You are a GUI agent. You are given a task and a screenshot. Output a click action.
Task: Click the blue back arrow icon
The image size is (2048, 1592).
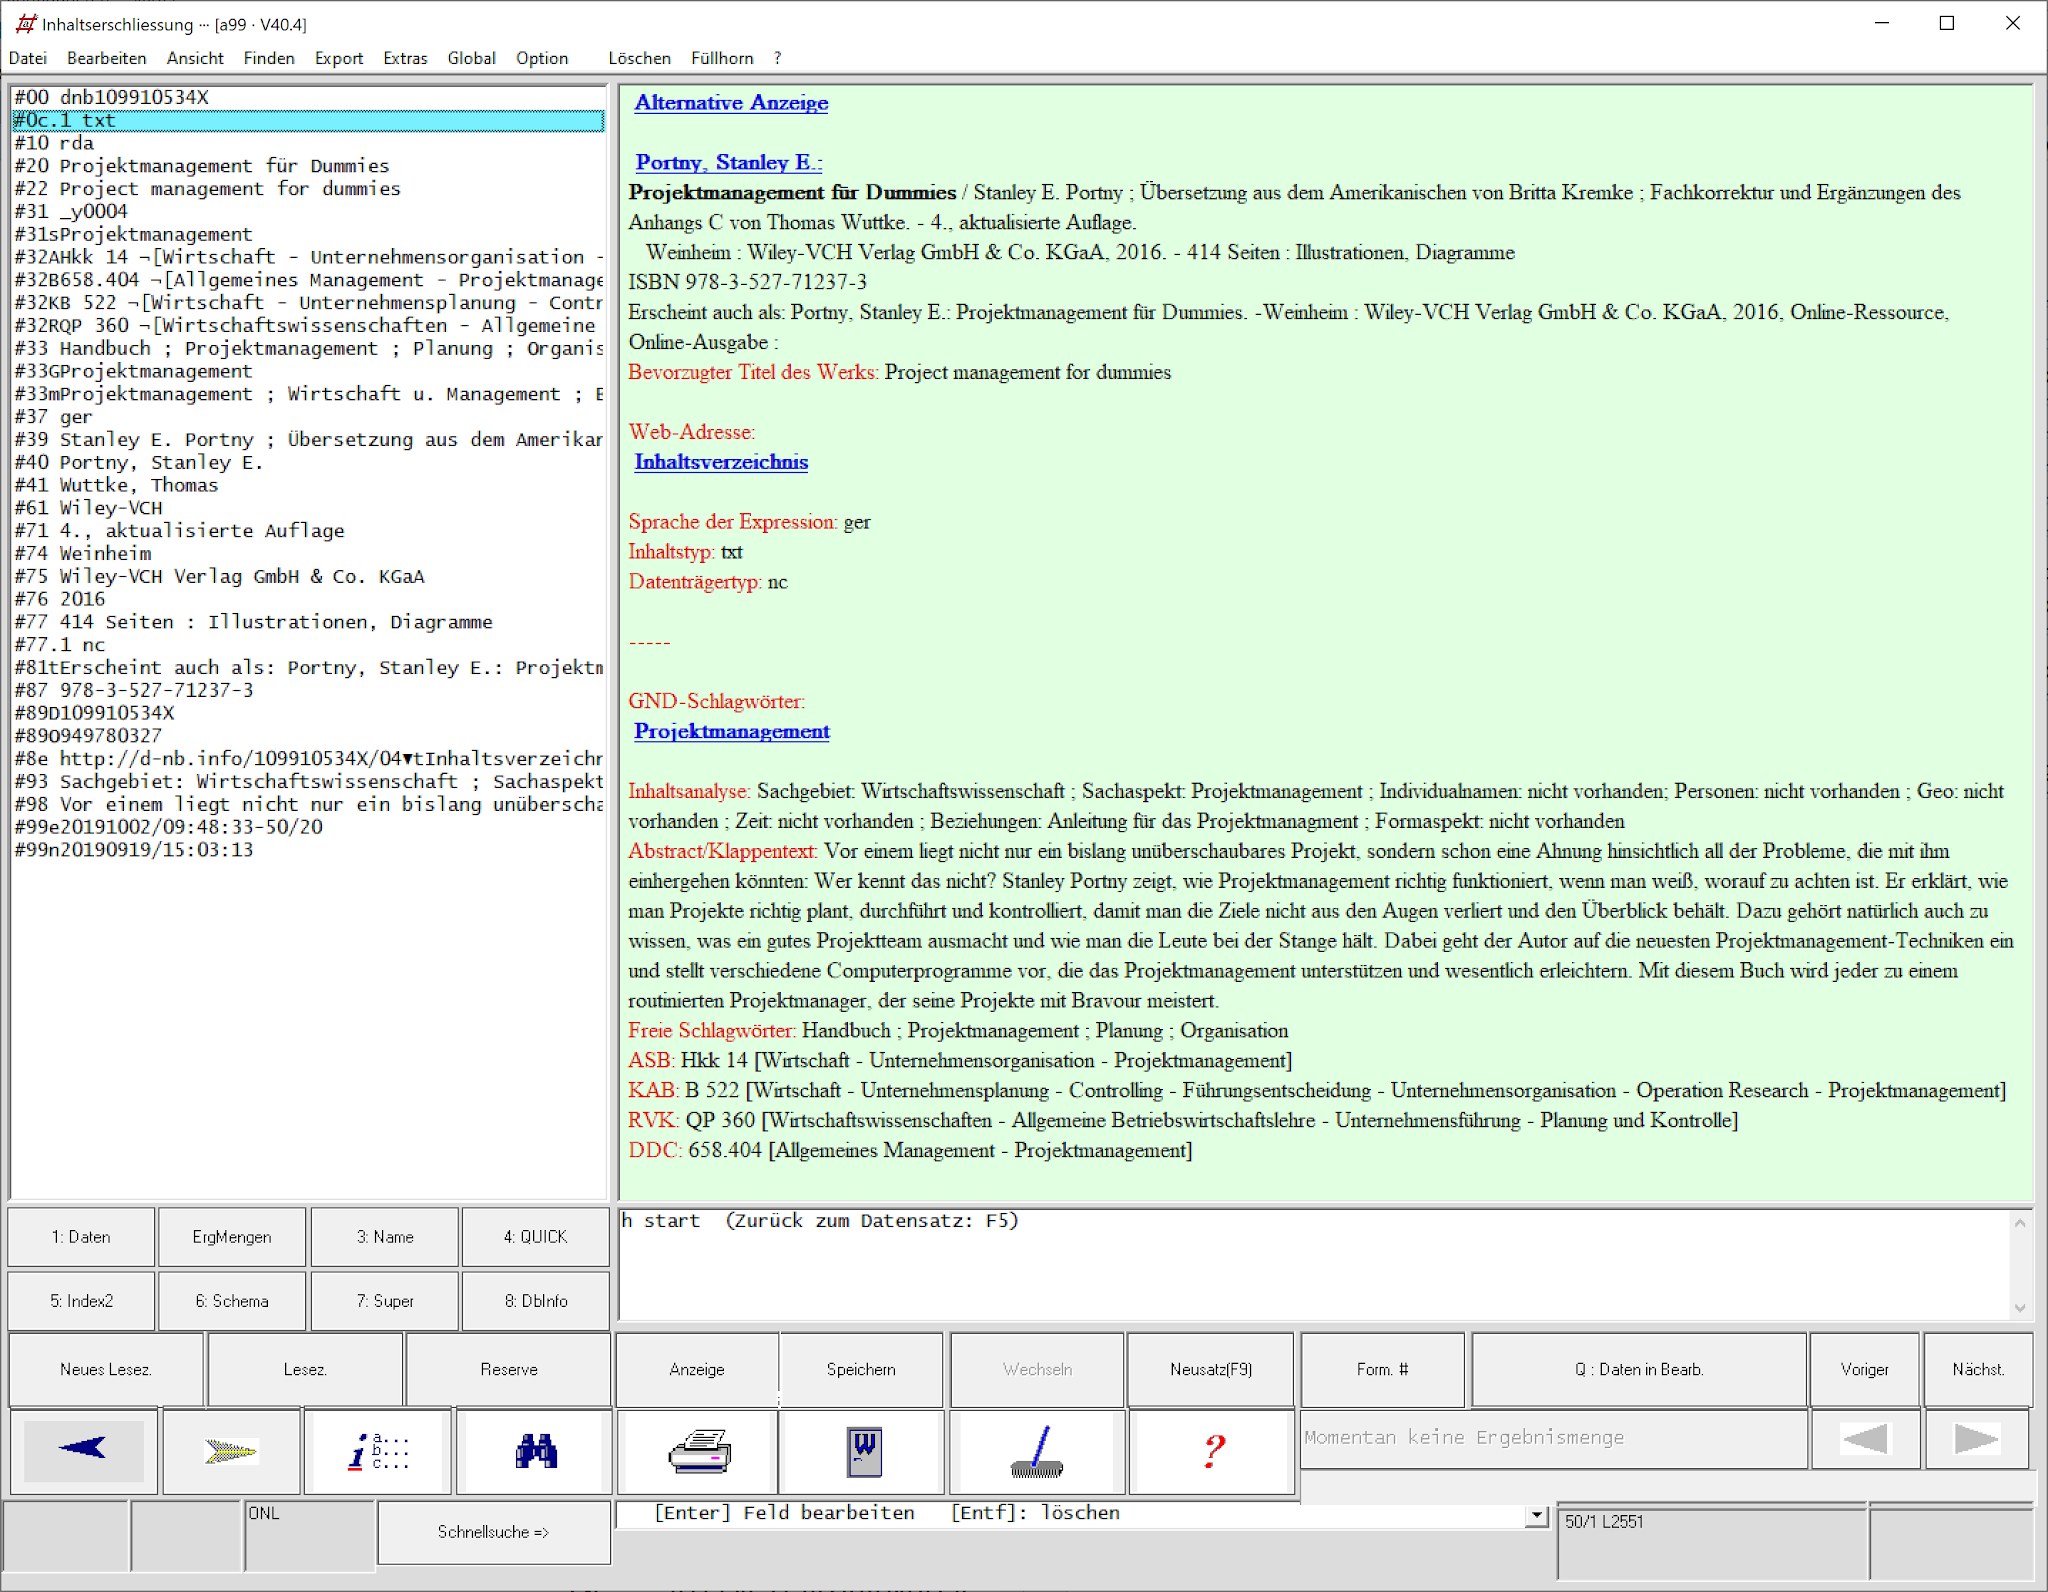click(x=83, y=1450)
